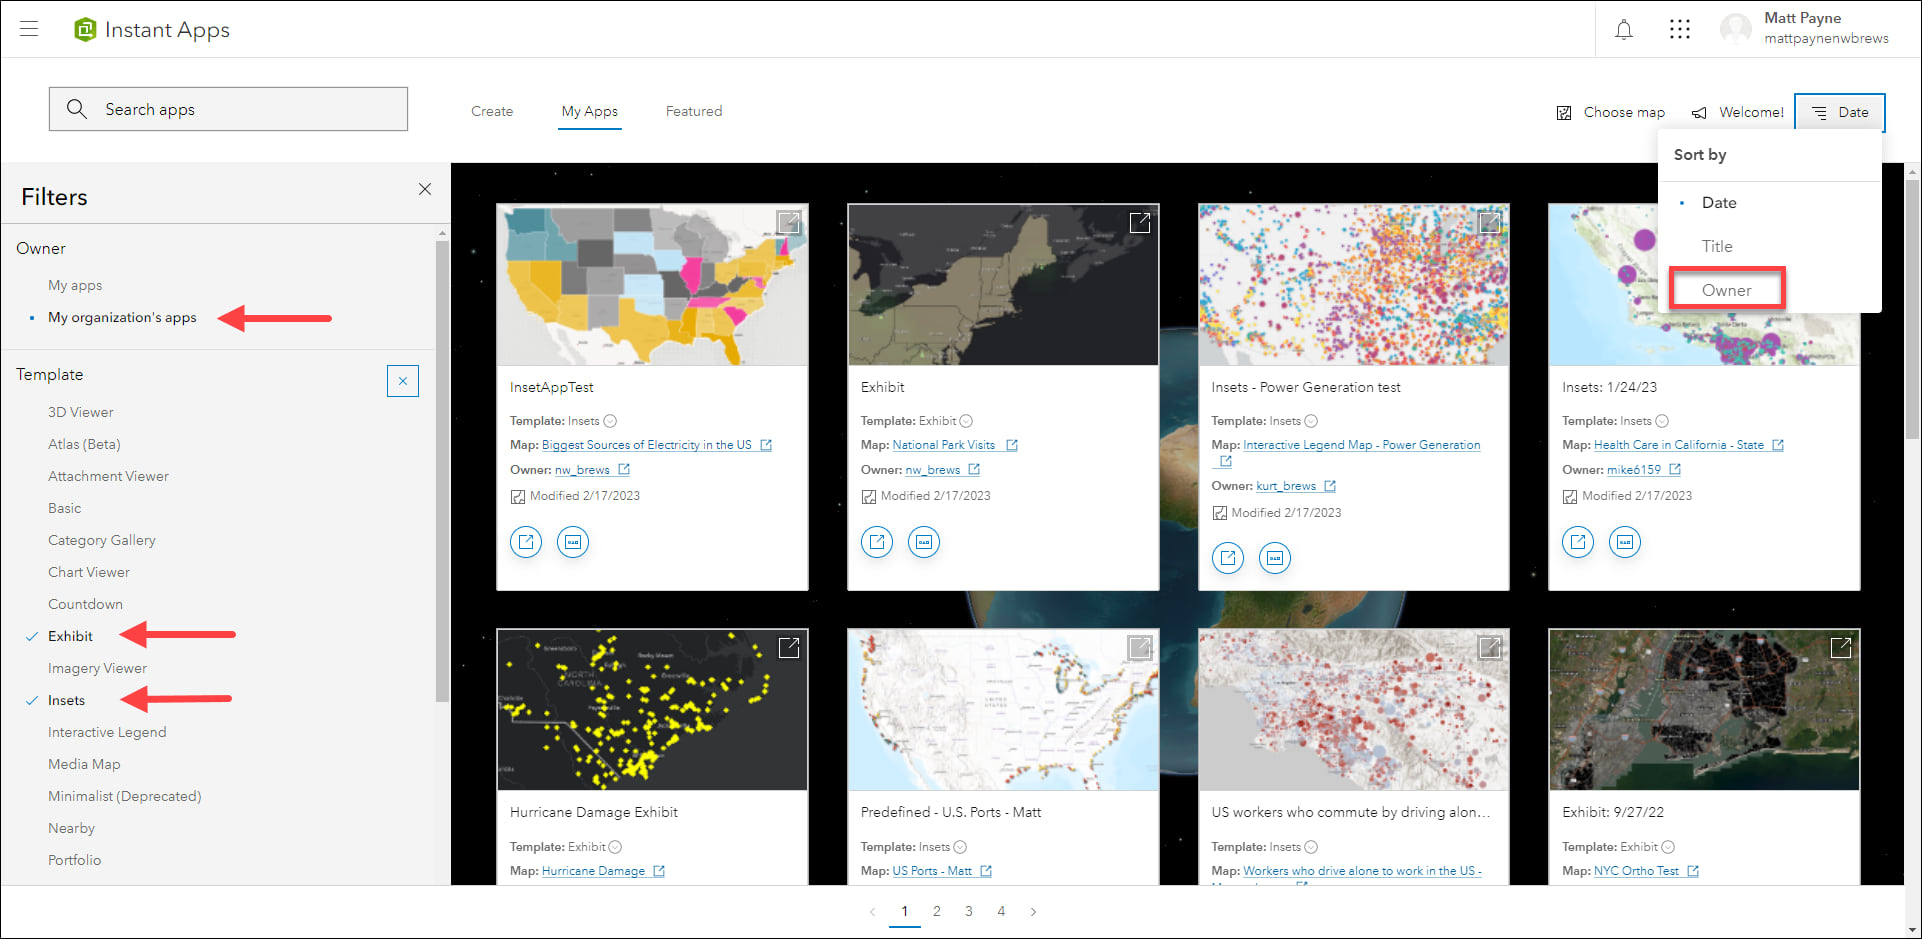The height and width of the screenshot is (939, 1922).
Task: Switch to the My Apps tab
Action: tap(590, 111)
